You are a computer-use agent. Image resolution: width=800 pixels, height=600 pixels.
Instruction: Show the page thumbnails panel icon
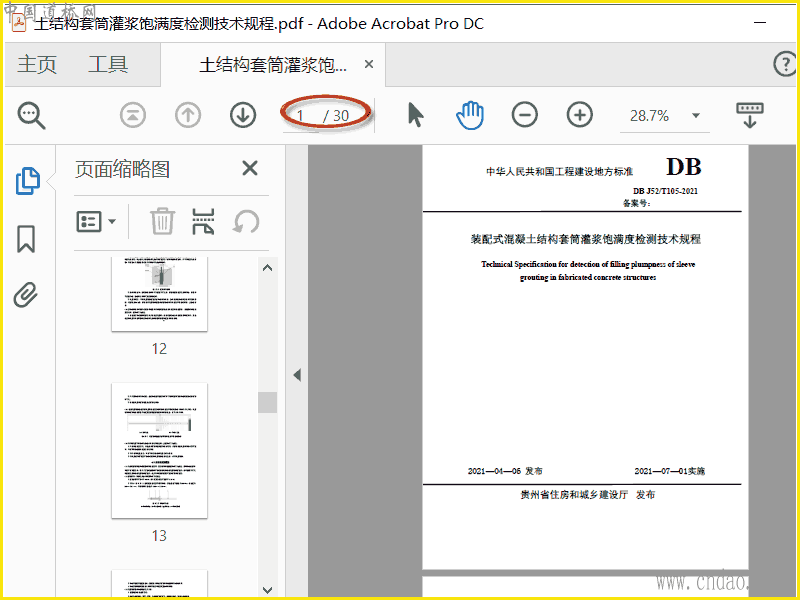(28, 181)
